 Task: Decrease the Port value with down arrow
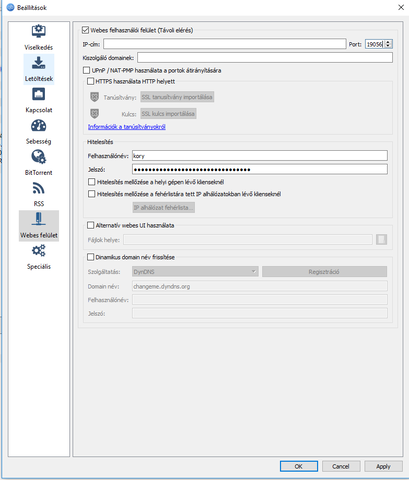click(388, 46)
